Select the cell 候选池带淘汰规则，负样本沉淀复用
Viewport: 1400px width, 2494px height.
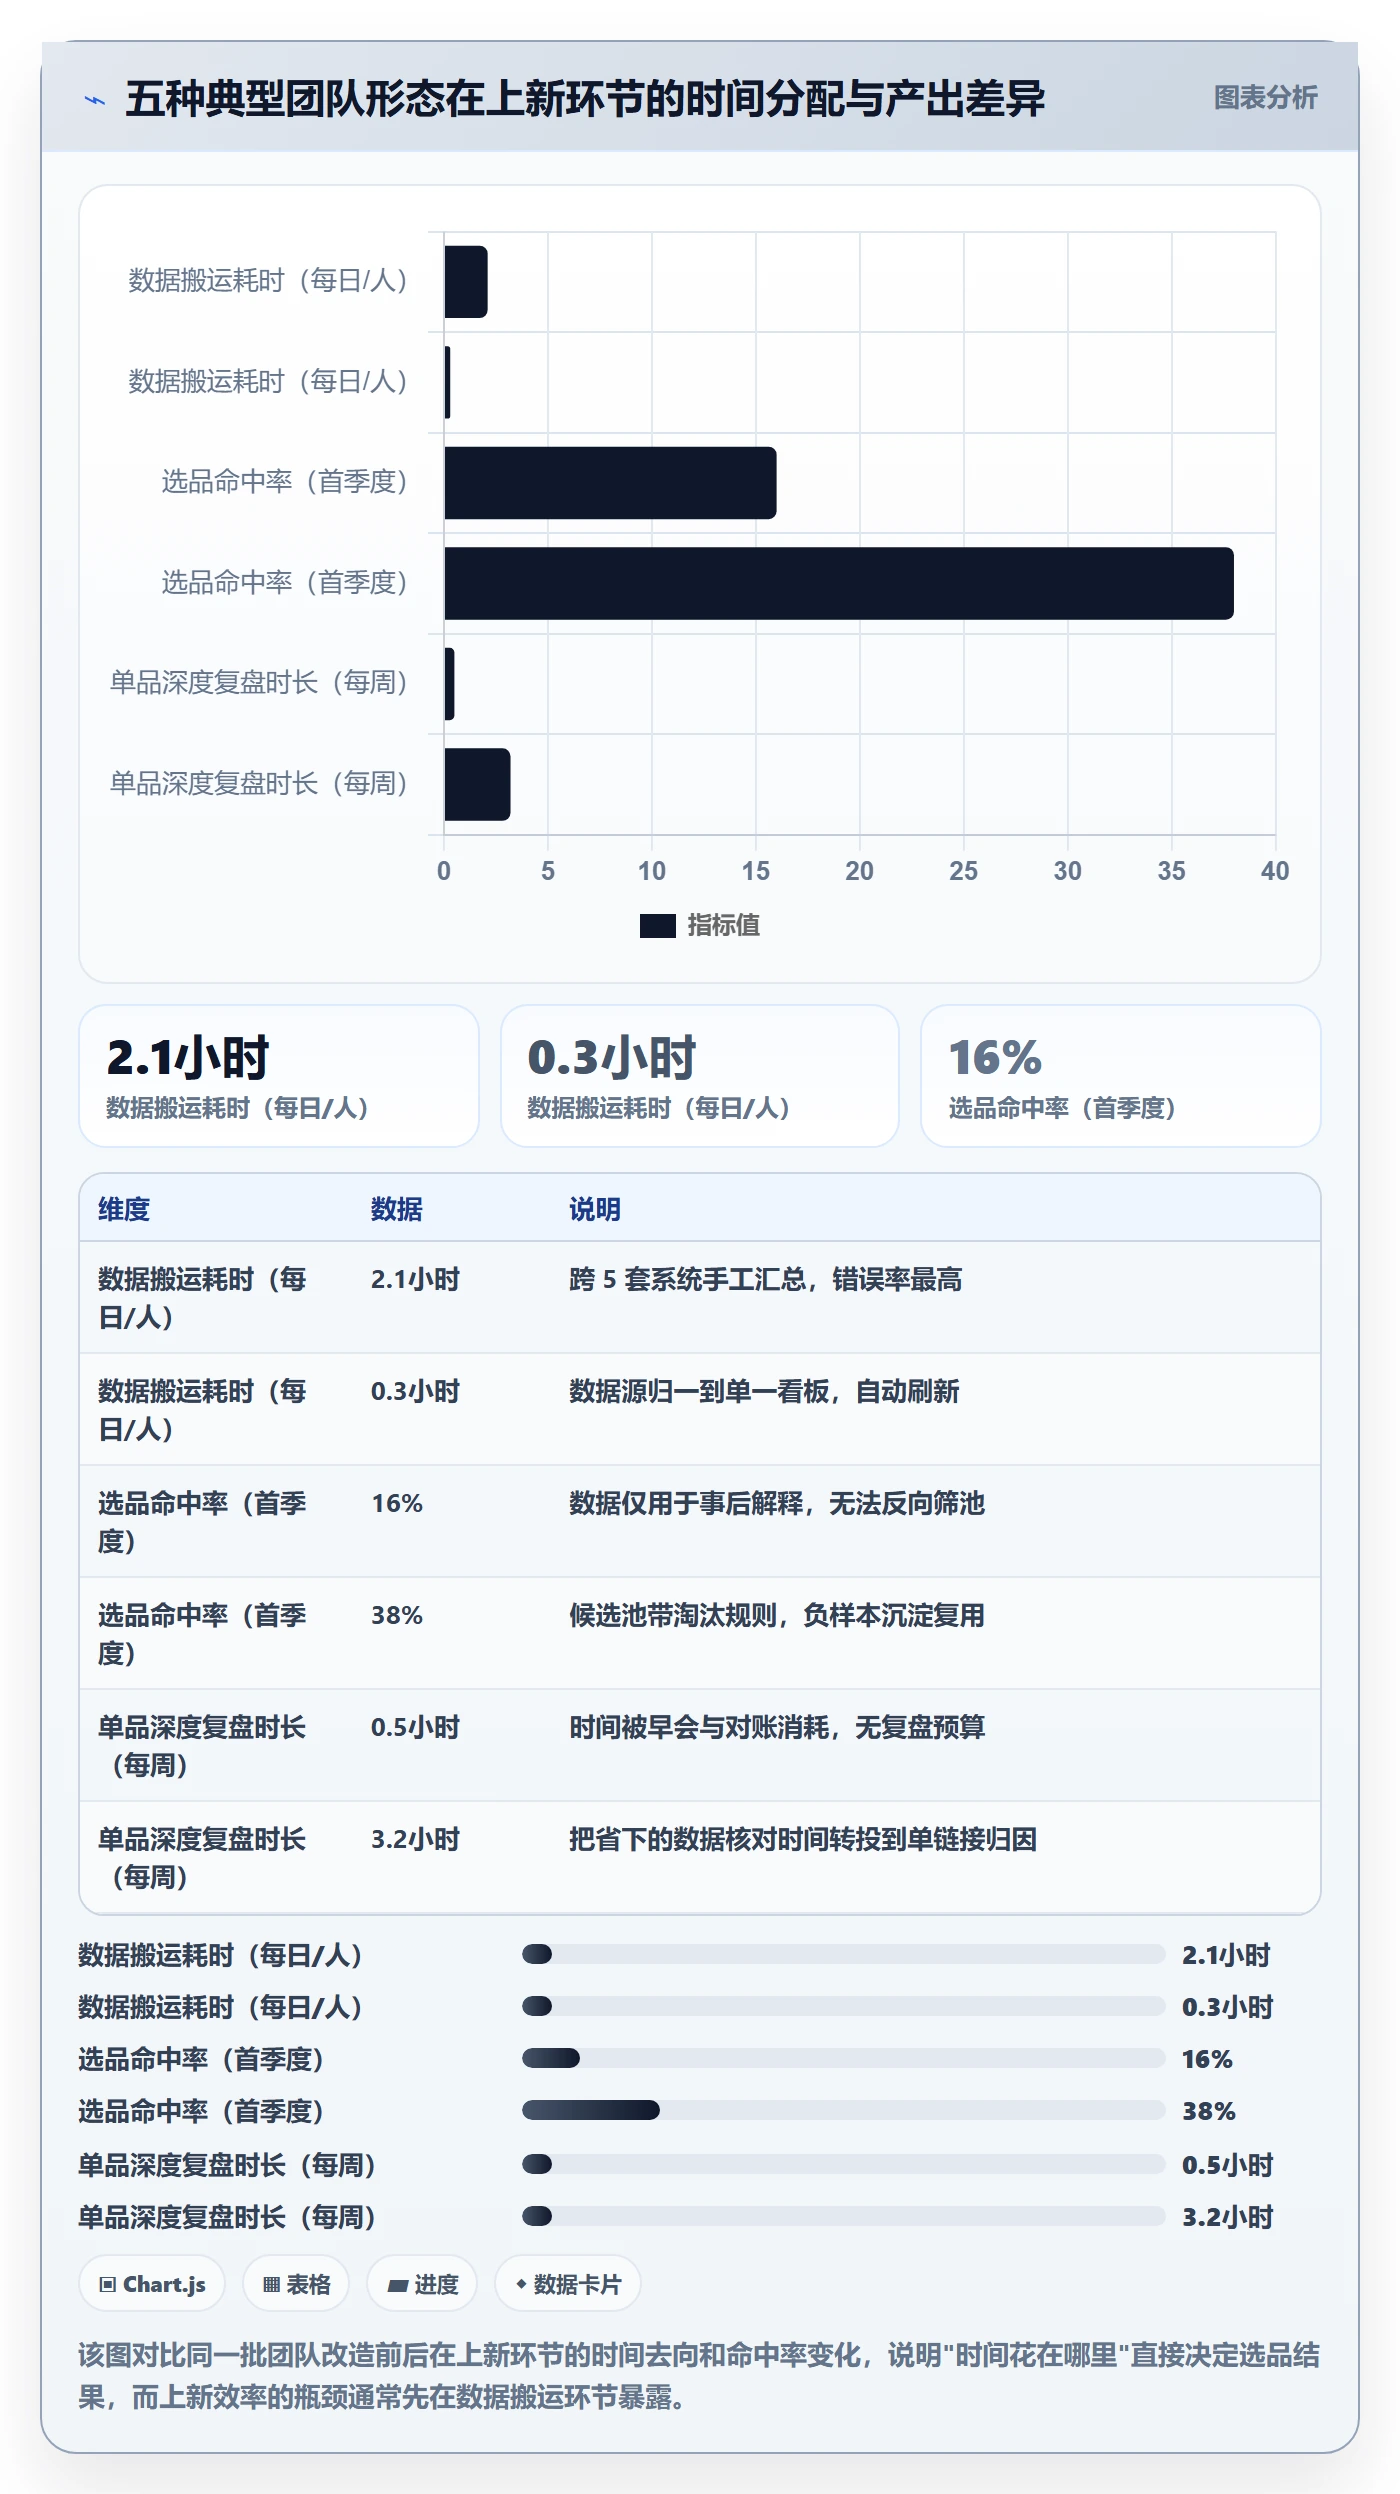click(777, 1615)
